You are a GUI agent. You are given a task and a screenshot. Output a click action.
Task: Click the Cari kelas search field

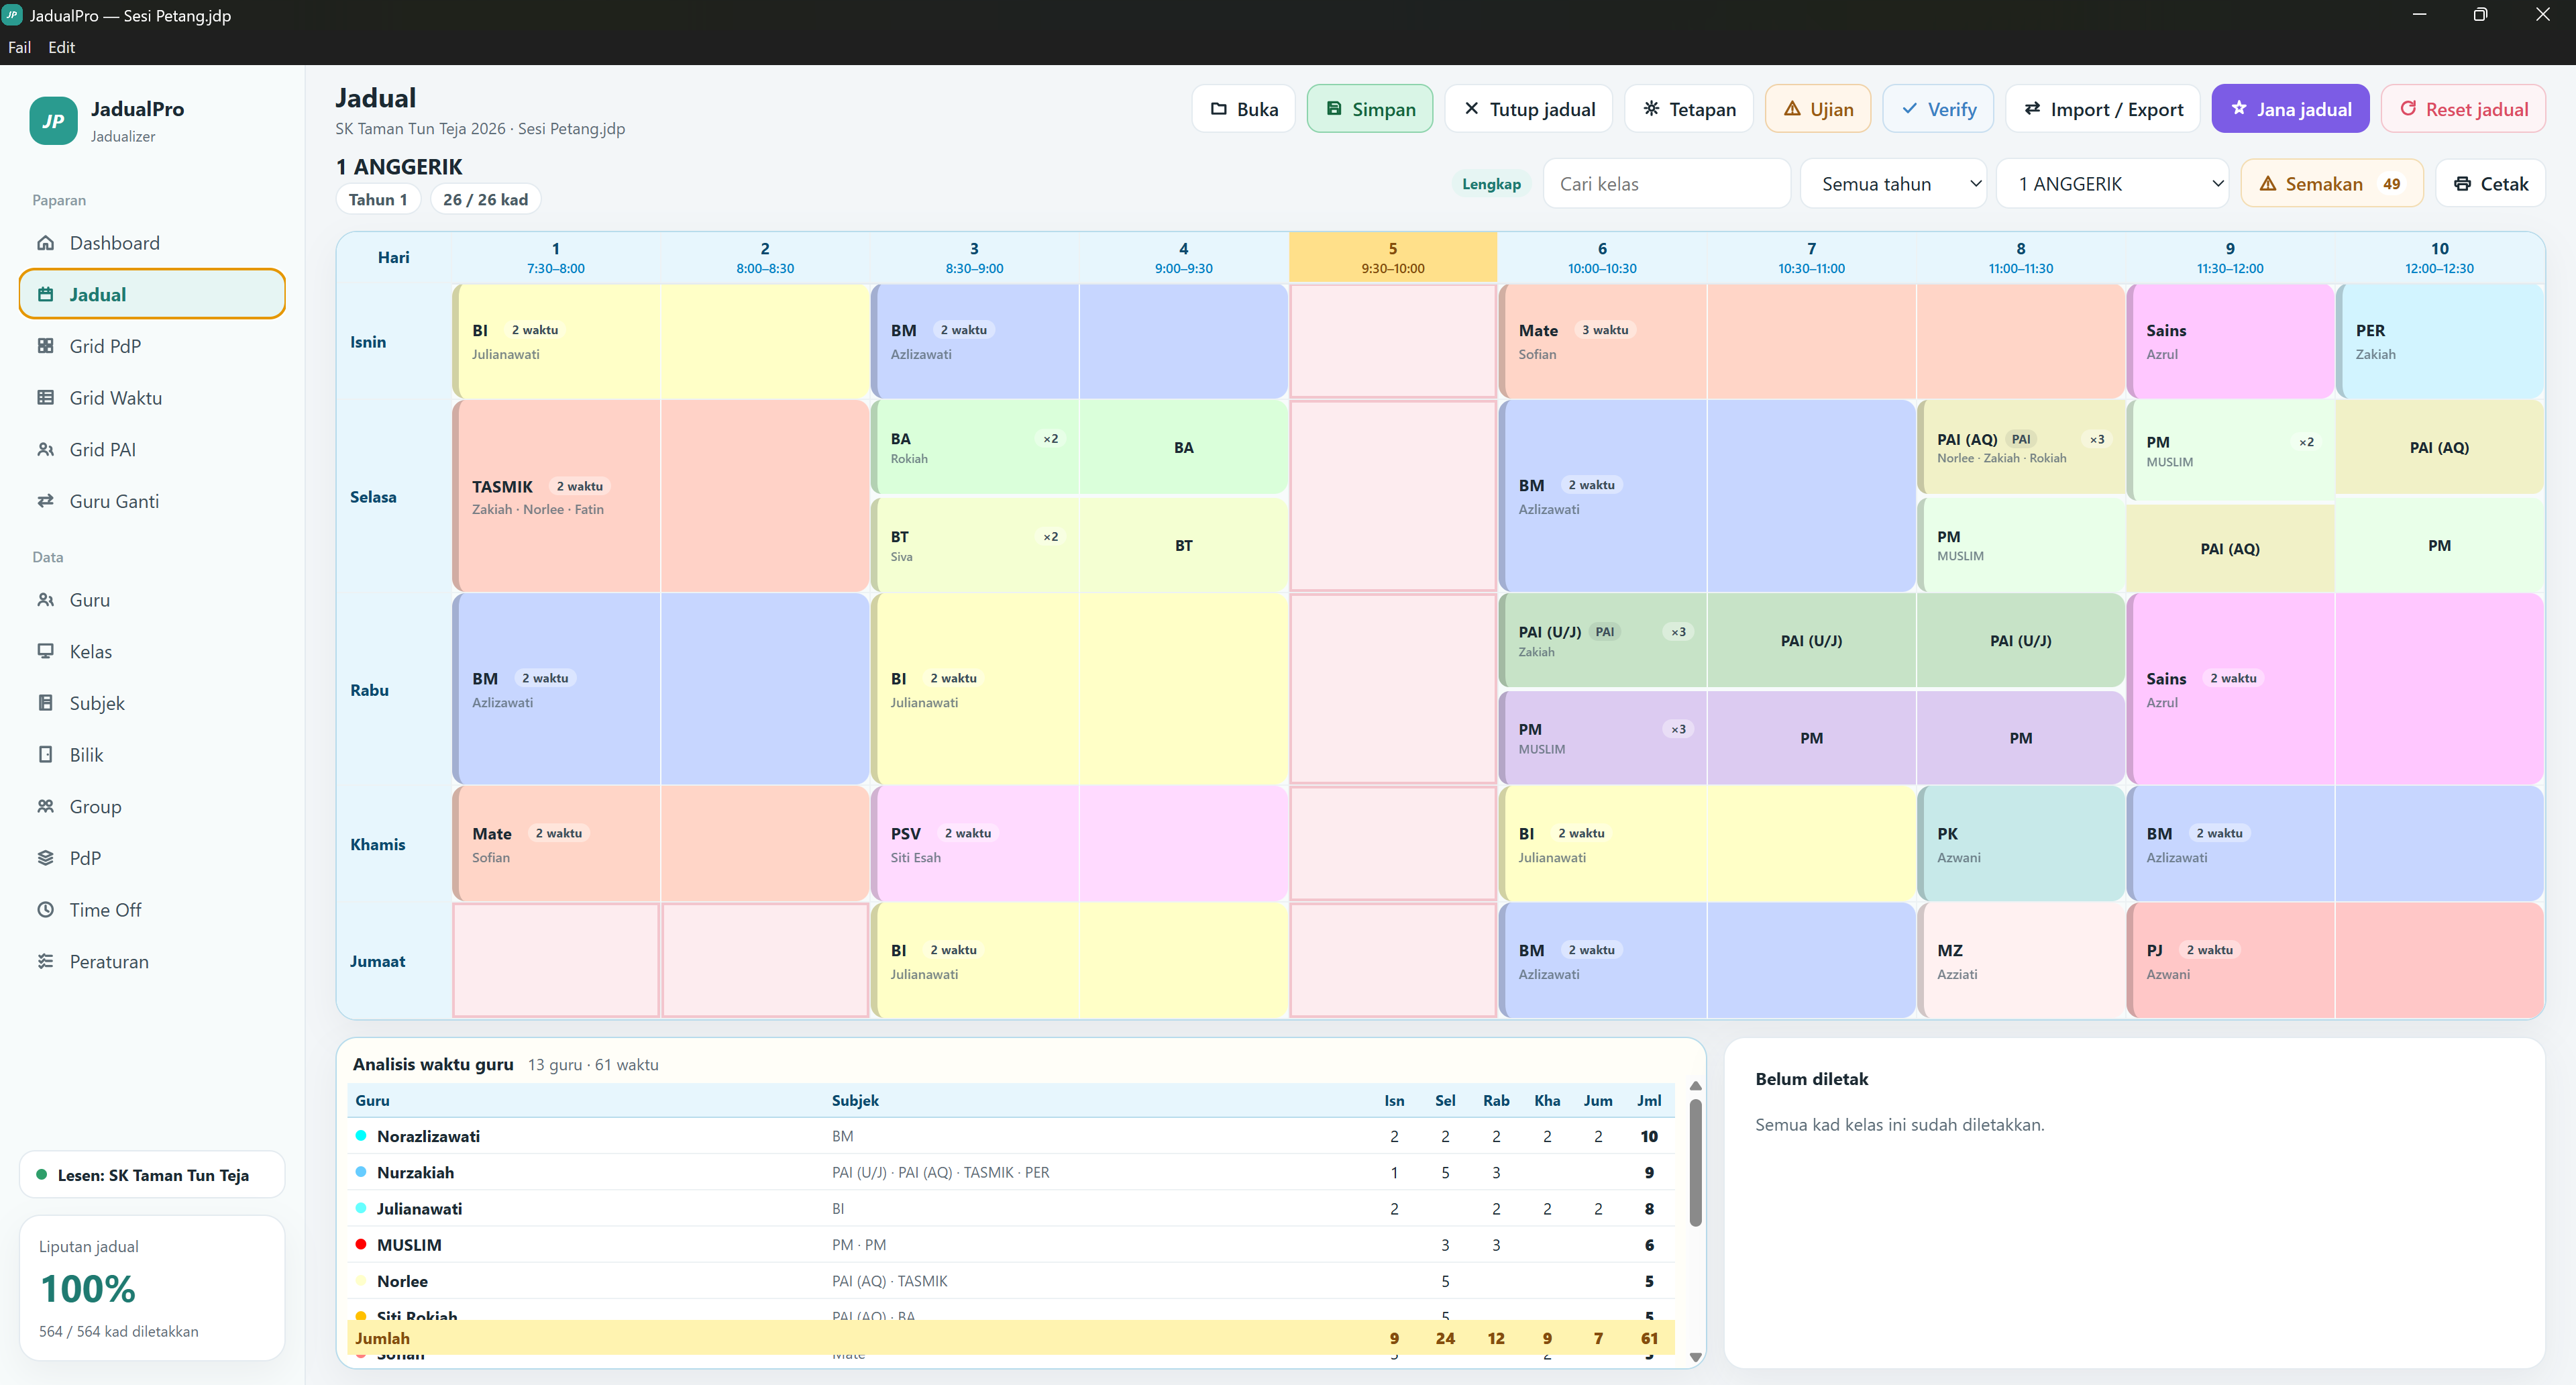[1666, 184]
